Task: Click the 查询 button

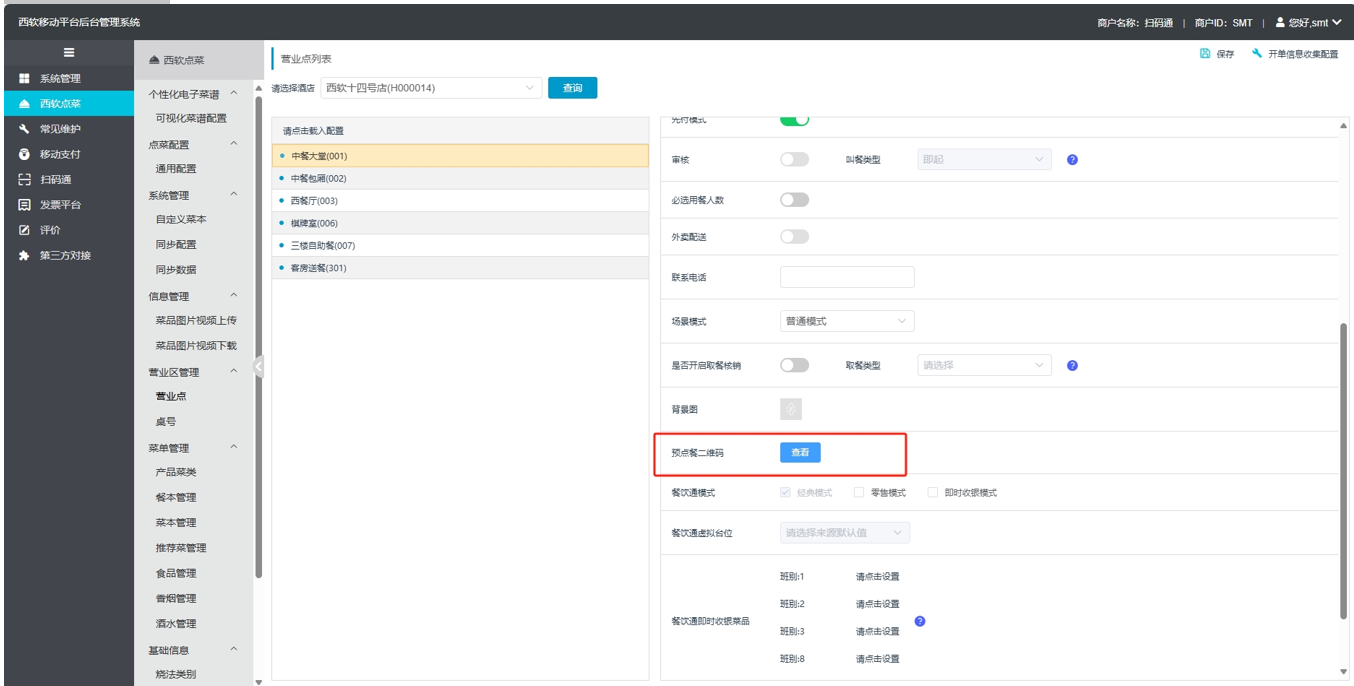Action: [x=572, y=88]
